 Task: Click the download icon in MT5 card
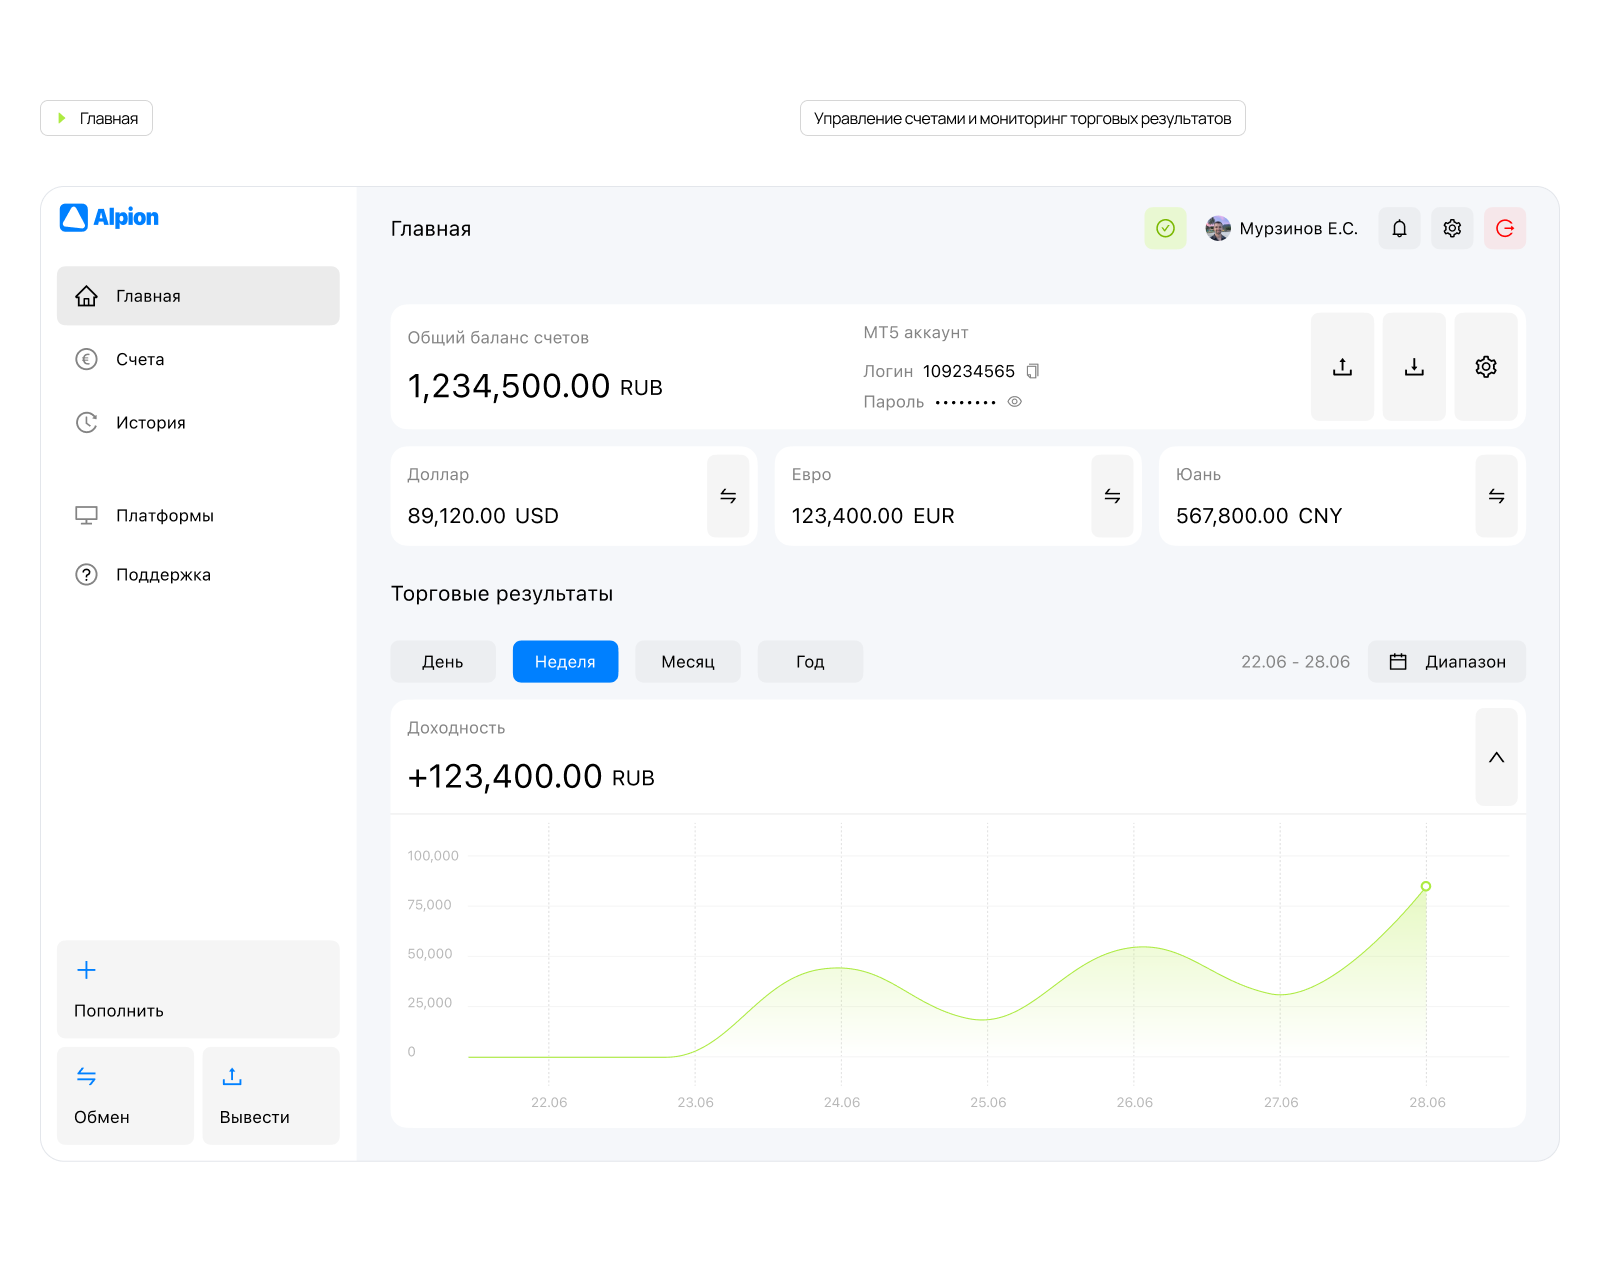click(1414, 367)
